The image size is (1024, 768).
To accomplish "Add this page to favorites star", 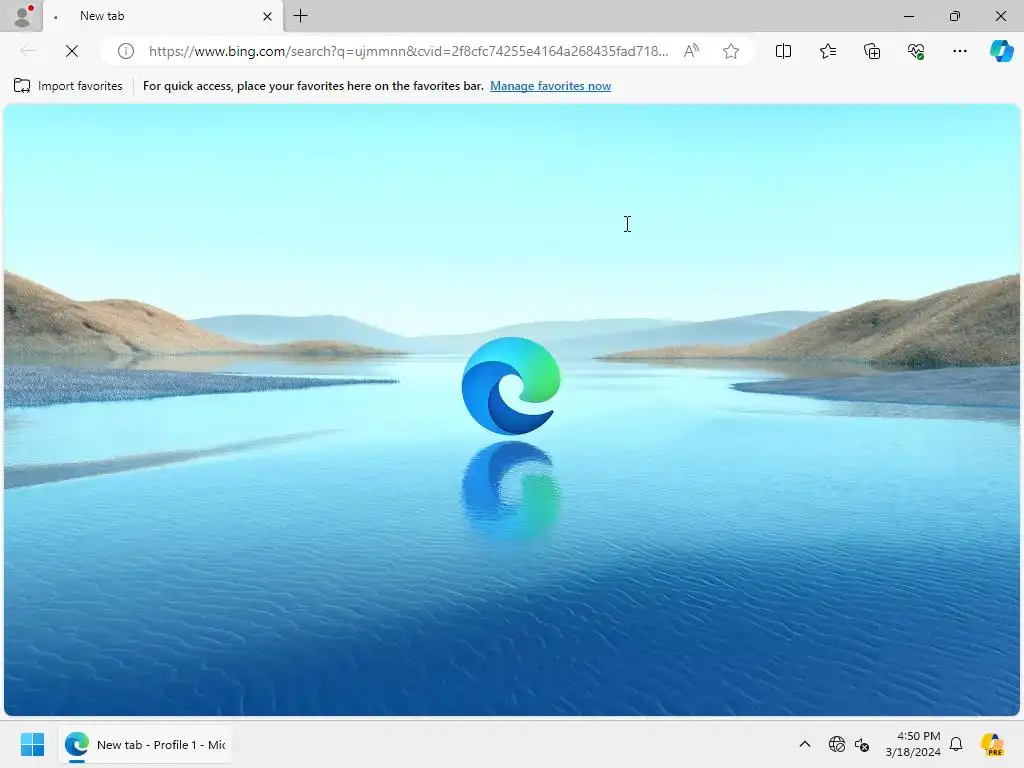I will pos(731,51).
